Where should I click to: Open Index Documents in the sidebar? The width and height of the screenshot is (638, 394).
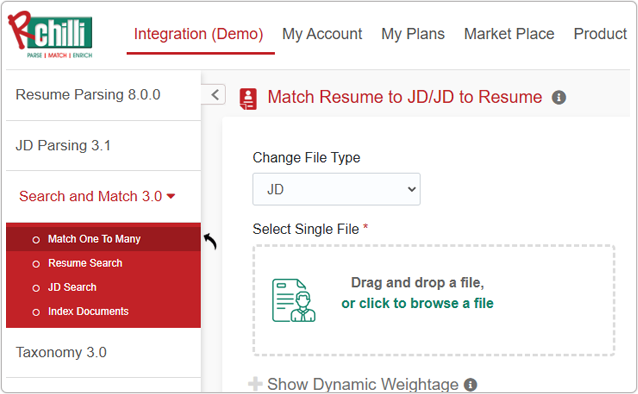point(88,311)
